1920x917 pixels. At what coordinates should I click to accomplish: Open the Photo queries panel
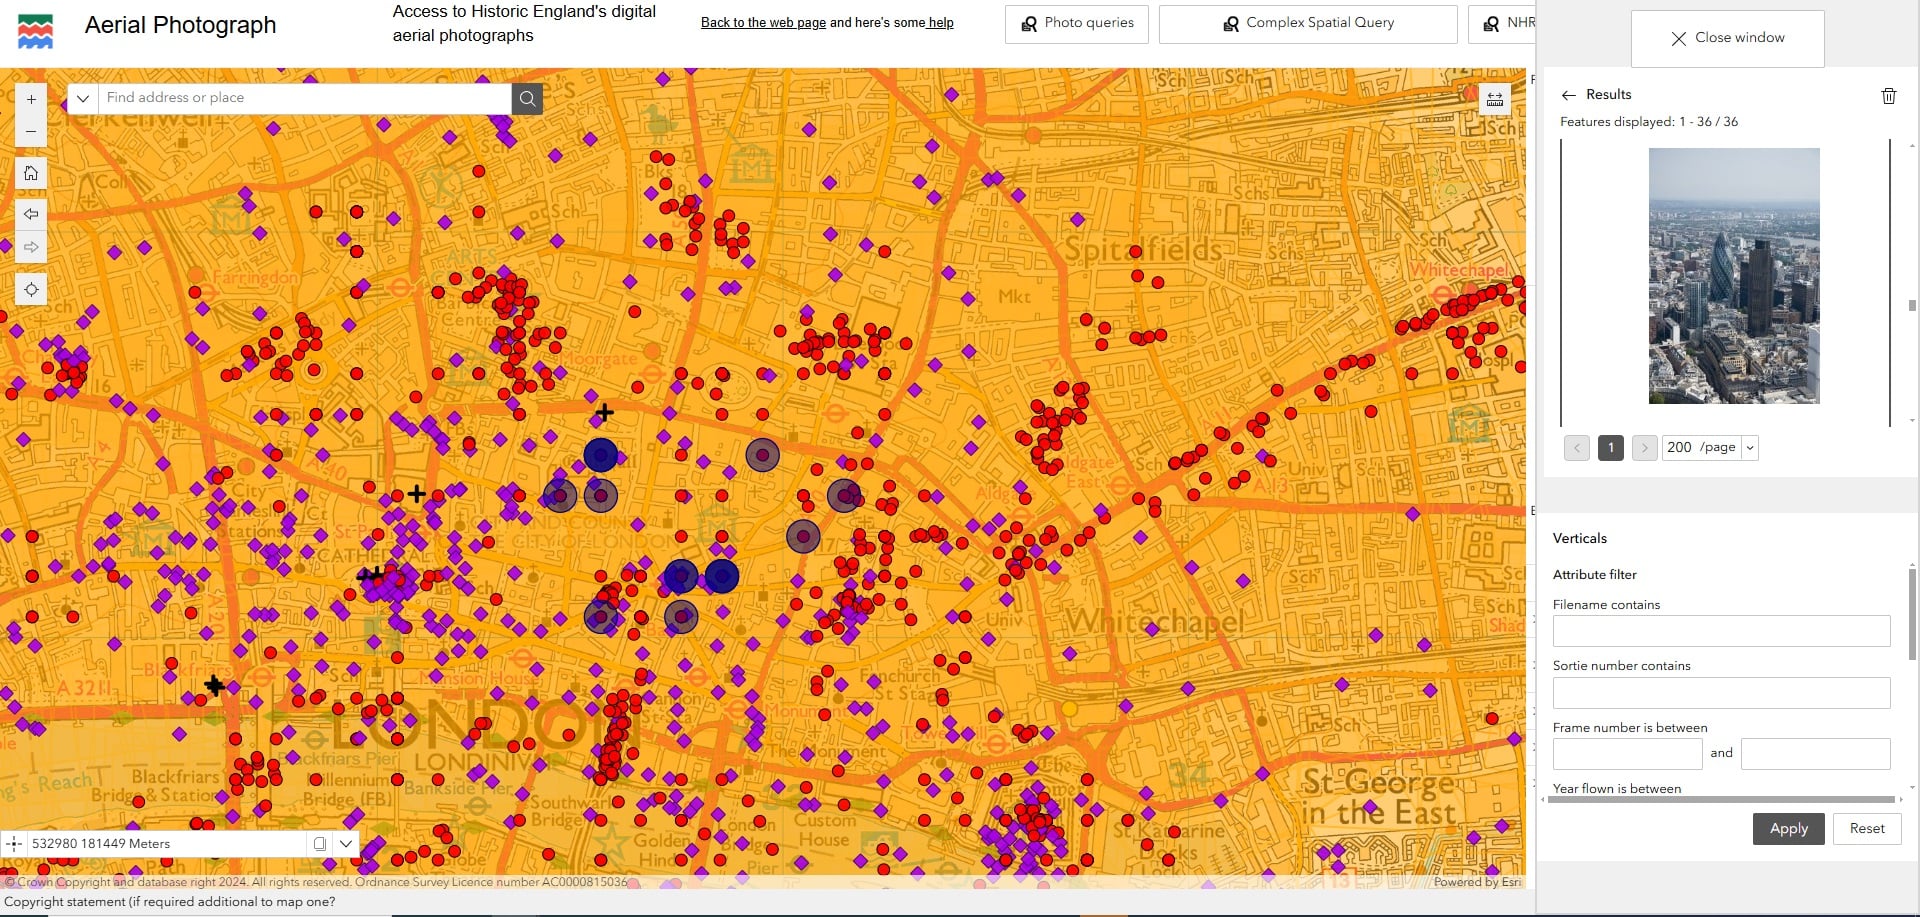pos(1077,24)
